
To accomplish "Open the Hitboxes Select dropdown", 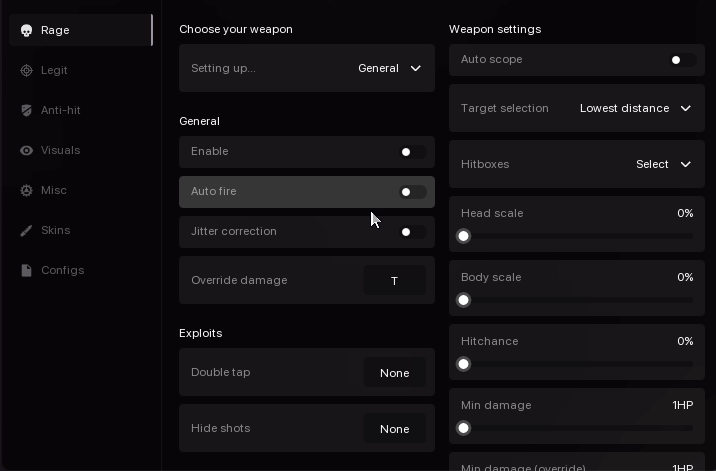I will click(663, 164).
